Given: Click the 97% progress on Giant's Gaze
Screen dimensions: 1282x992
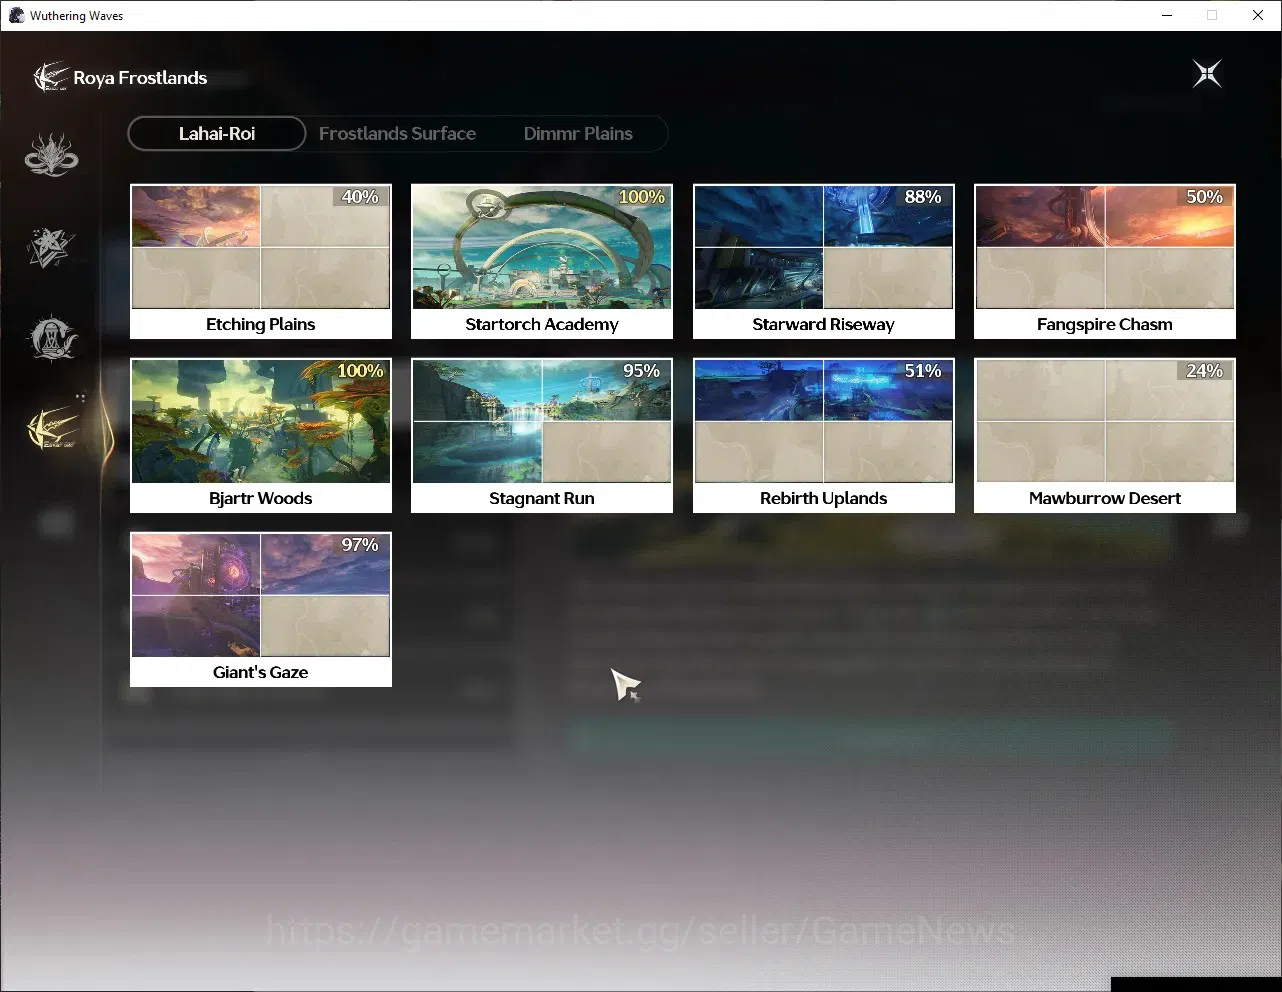Looking at the screenshot, I should [360, 545].
